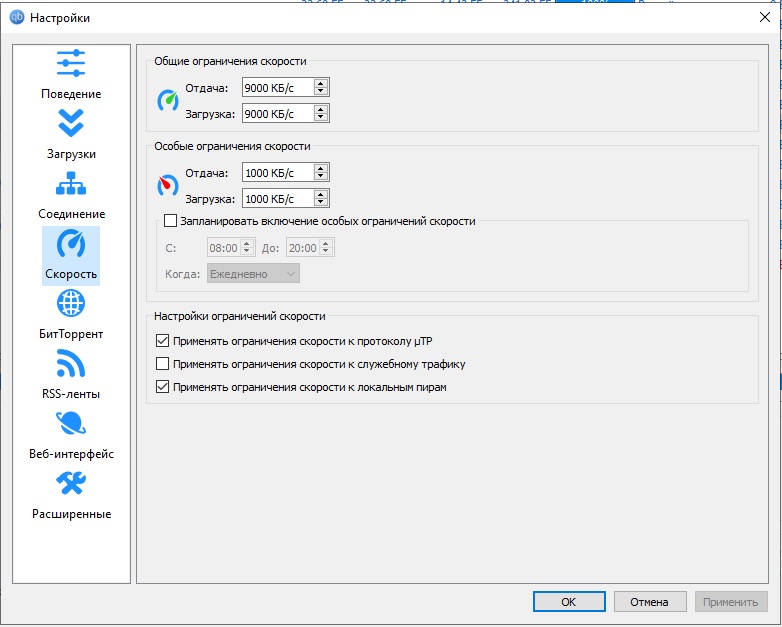The width and height of the screenshot is (782, 627).
Task: Click the Применить button
Action: (x=731, y=602)
